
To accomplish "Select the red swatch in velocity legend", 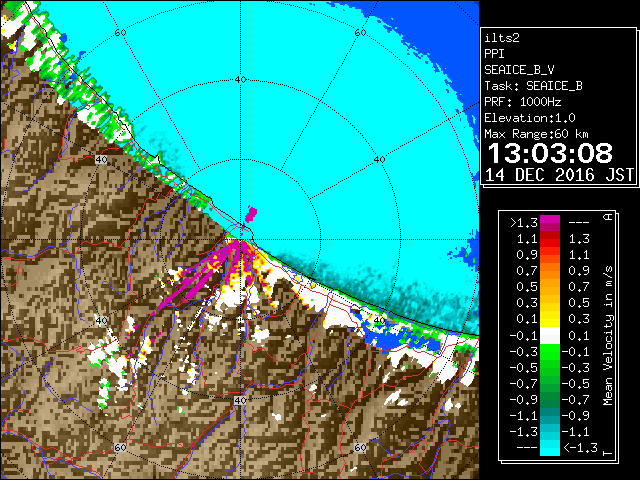I will (x=550, y=243).
